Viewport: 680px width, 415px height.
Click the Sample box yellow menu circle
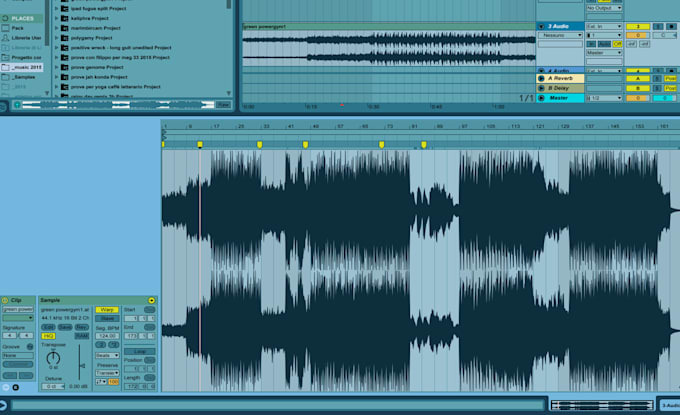pyautogui.click(x=151, y=300)
